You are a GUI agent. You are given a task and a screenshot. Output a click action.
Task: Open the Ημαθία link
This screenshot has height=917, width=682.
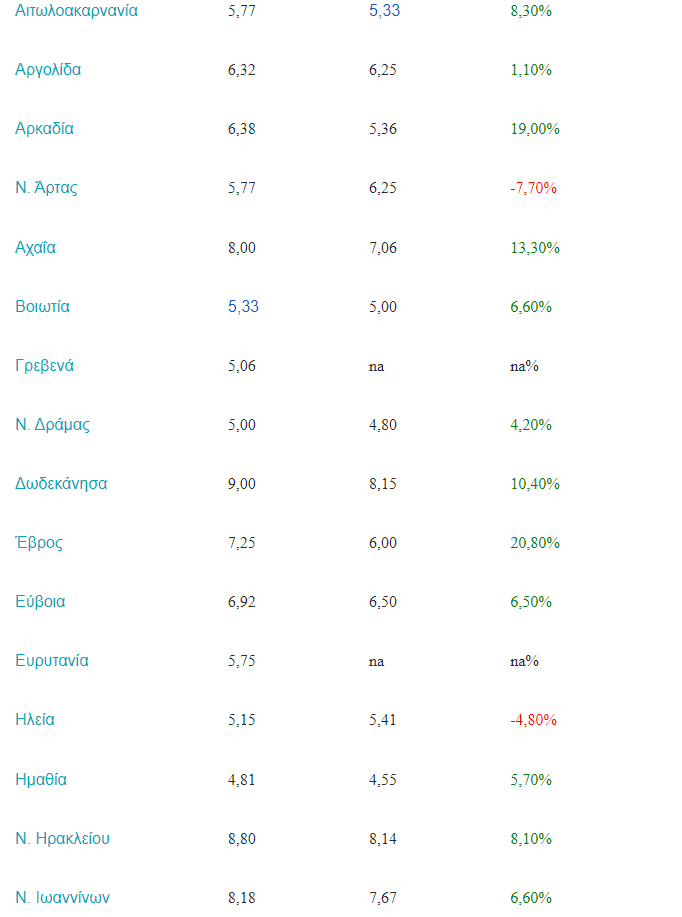(x=41, y=779)
